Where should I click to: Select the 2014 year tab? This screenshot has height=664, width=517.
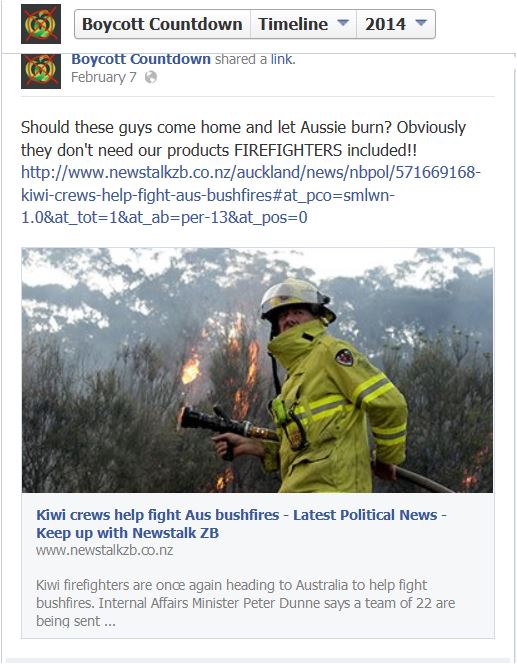coord(396,24)
